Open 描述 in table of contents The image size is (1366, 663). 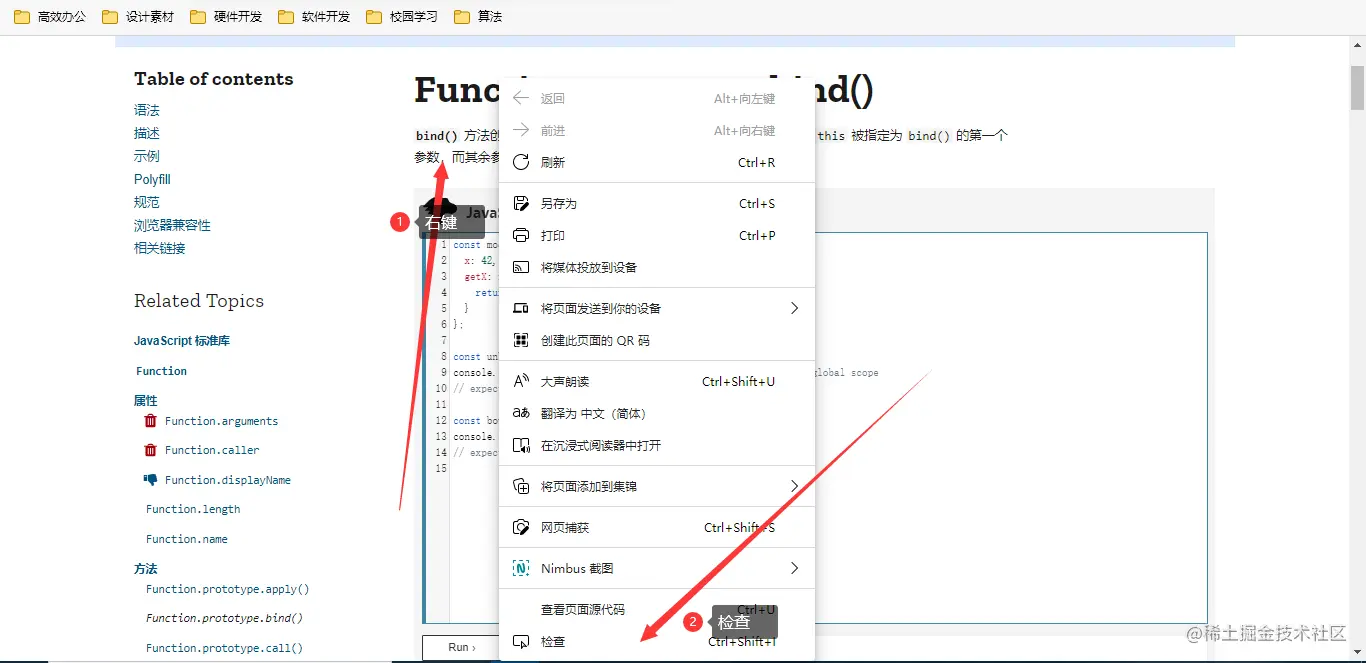(147, 133)
